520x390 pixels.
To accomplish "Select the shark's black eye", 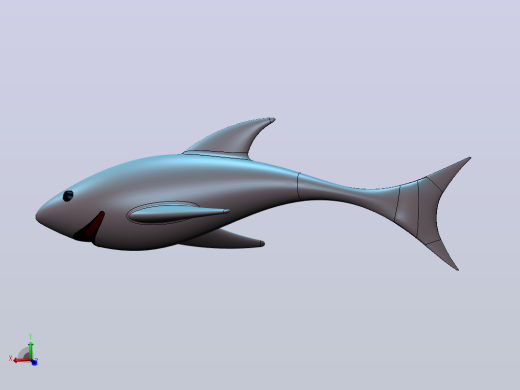I will coord(68,196).
